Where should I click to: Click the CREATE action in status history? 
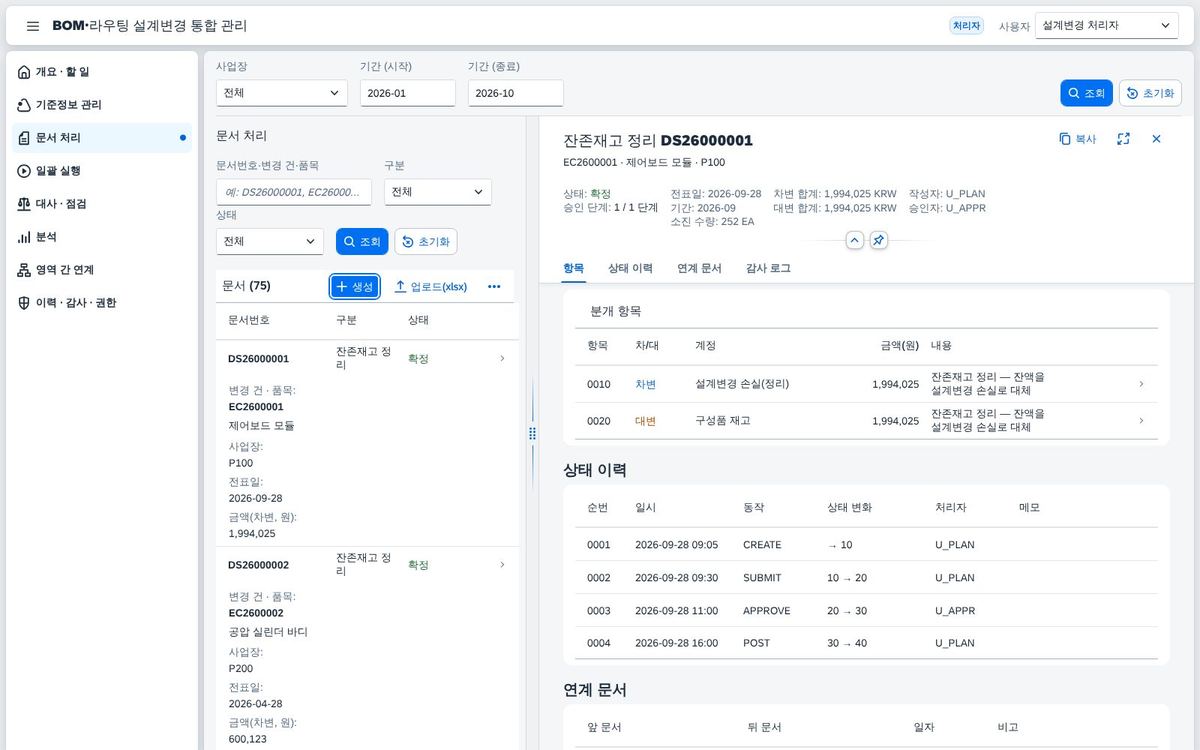point(762,545)
